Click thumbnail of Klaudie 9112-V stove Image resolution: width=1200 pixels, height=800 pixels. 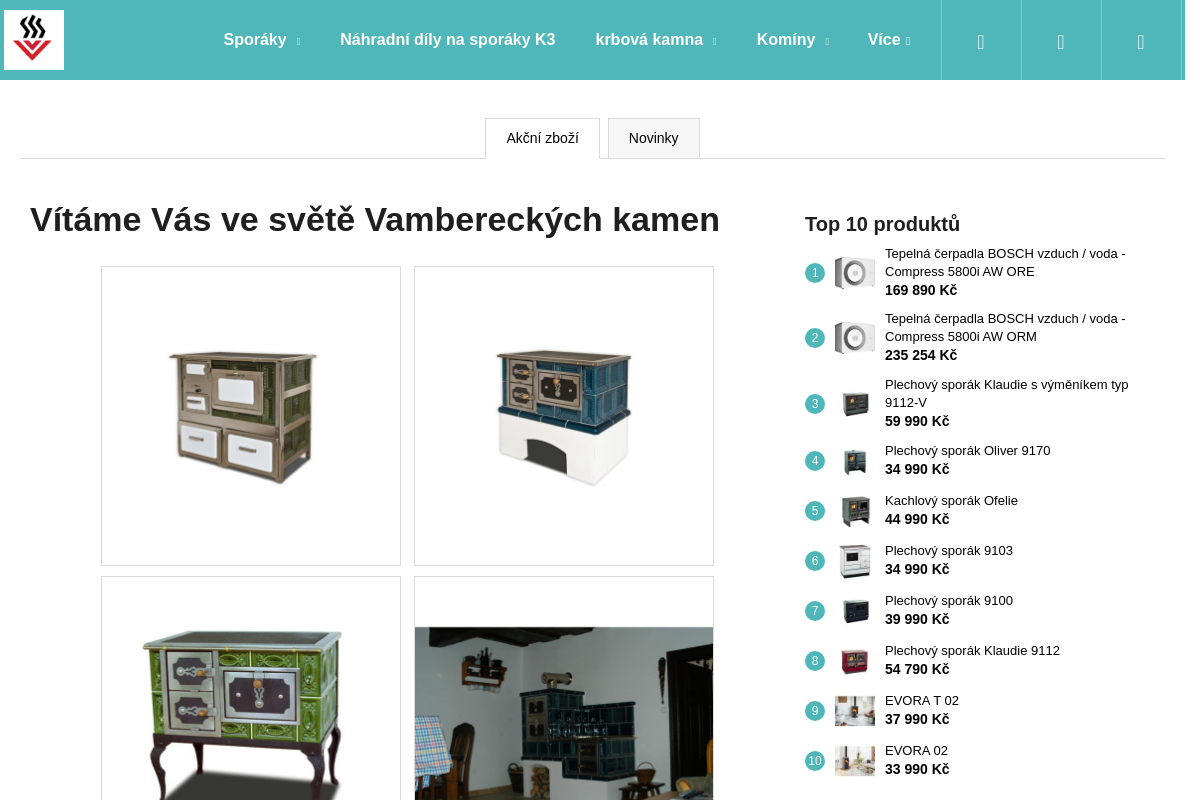(855, 404)
